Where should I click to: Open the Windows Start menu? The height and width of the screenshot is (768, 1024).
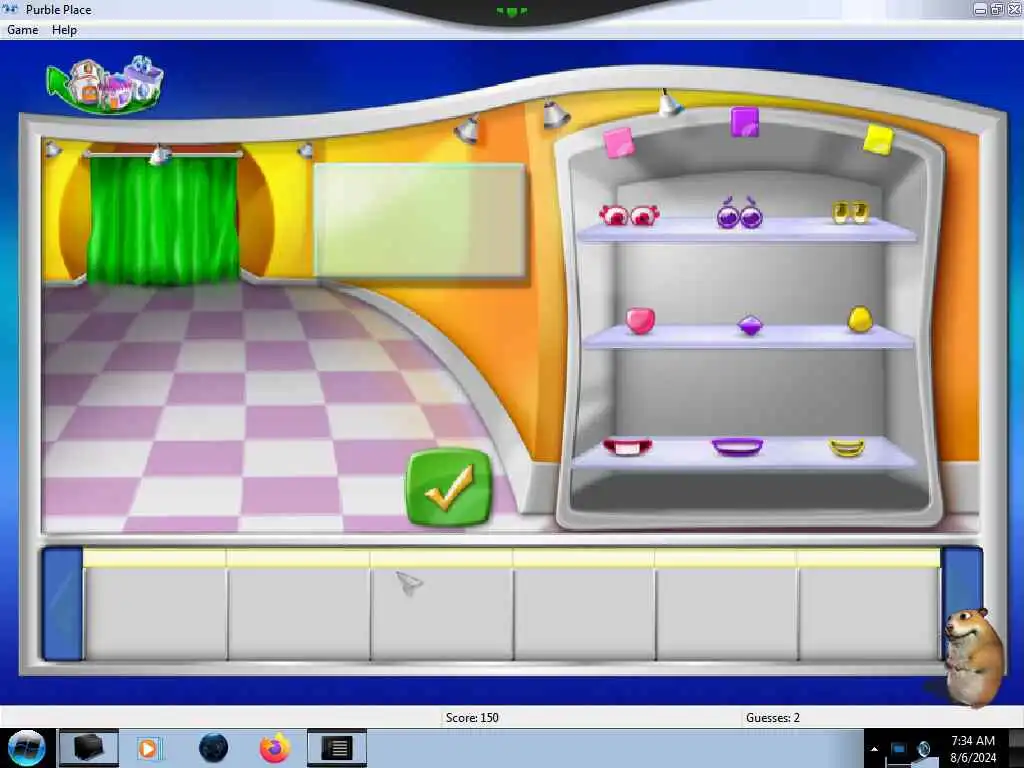27,748
